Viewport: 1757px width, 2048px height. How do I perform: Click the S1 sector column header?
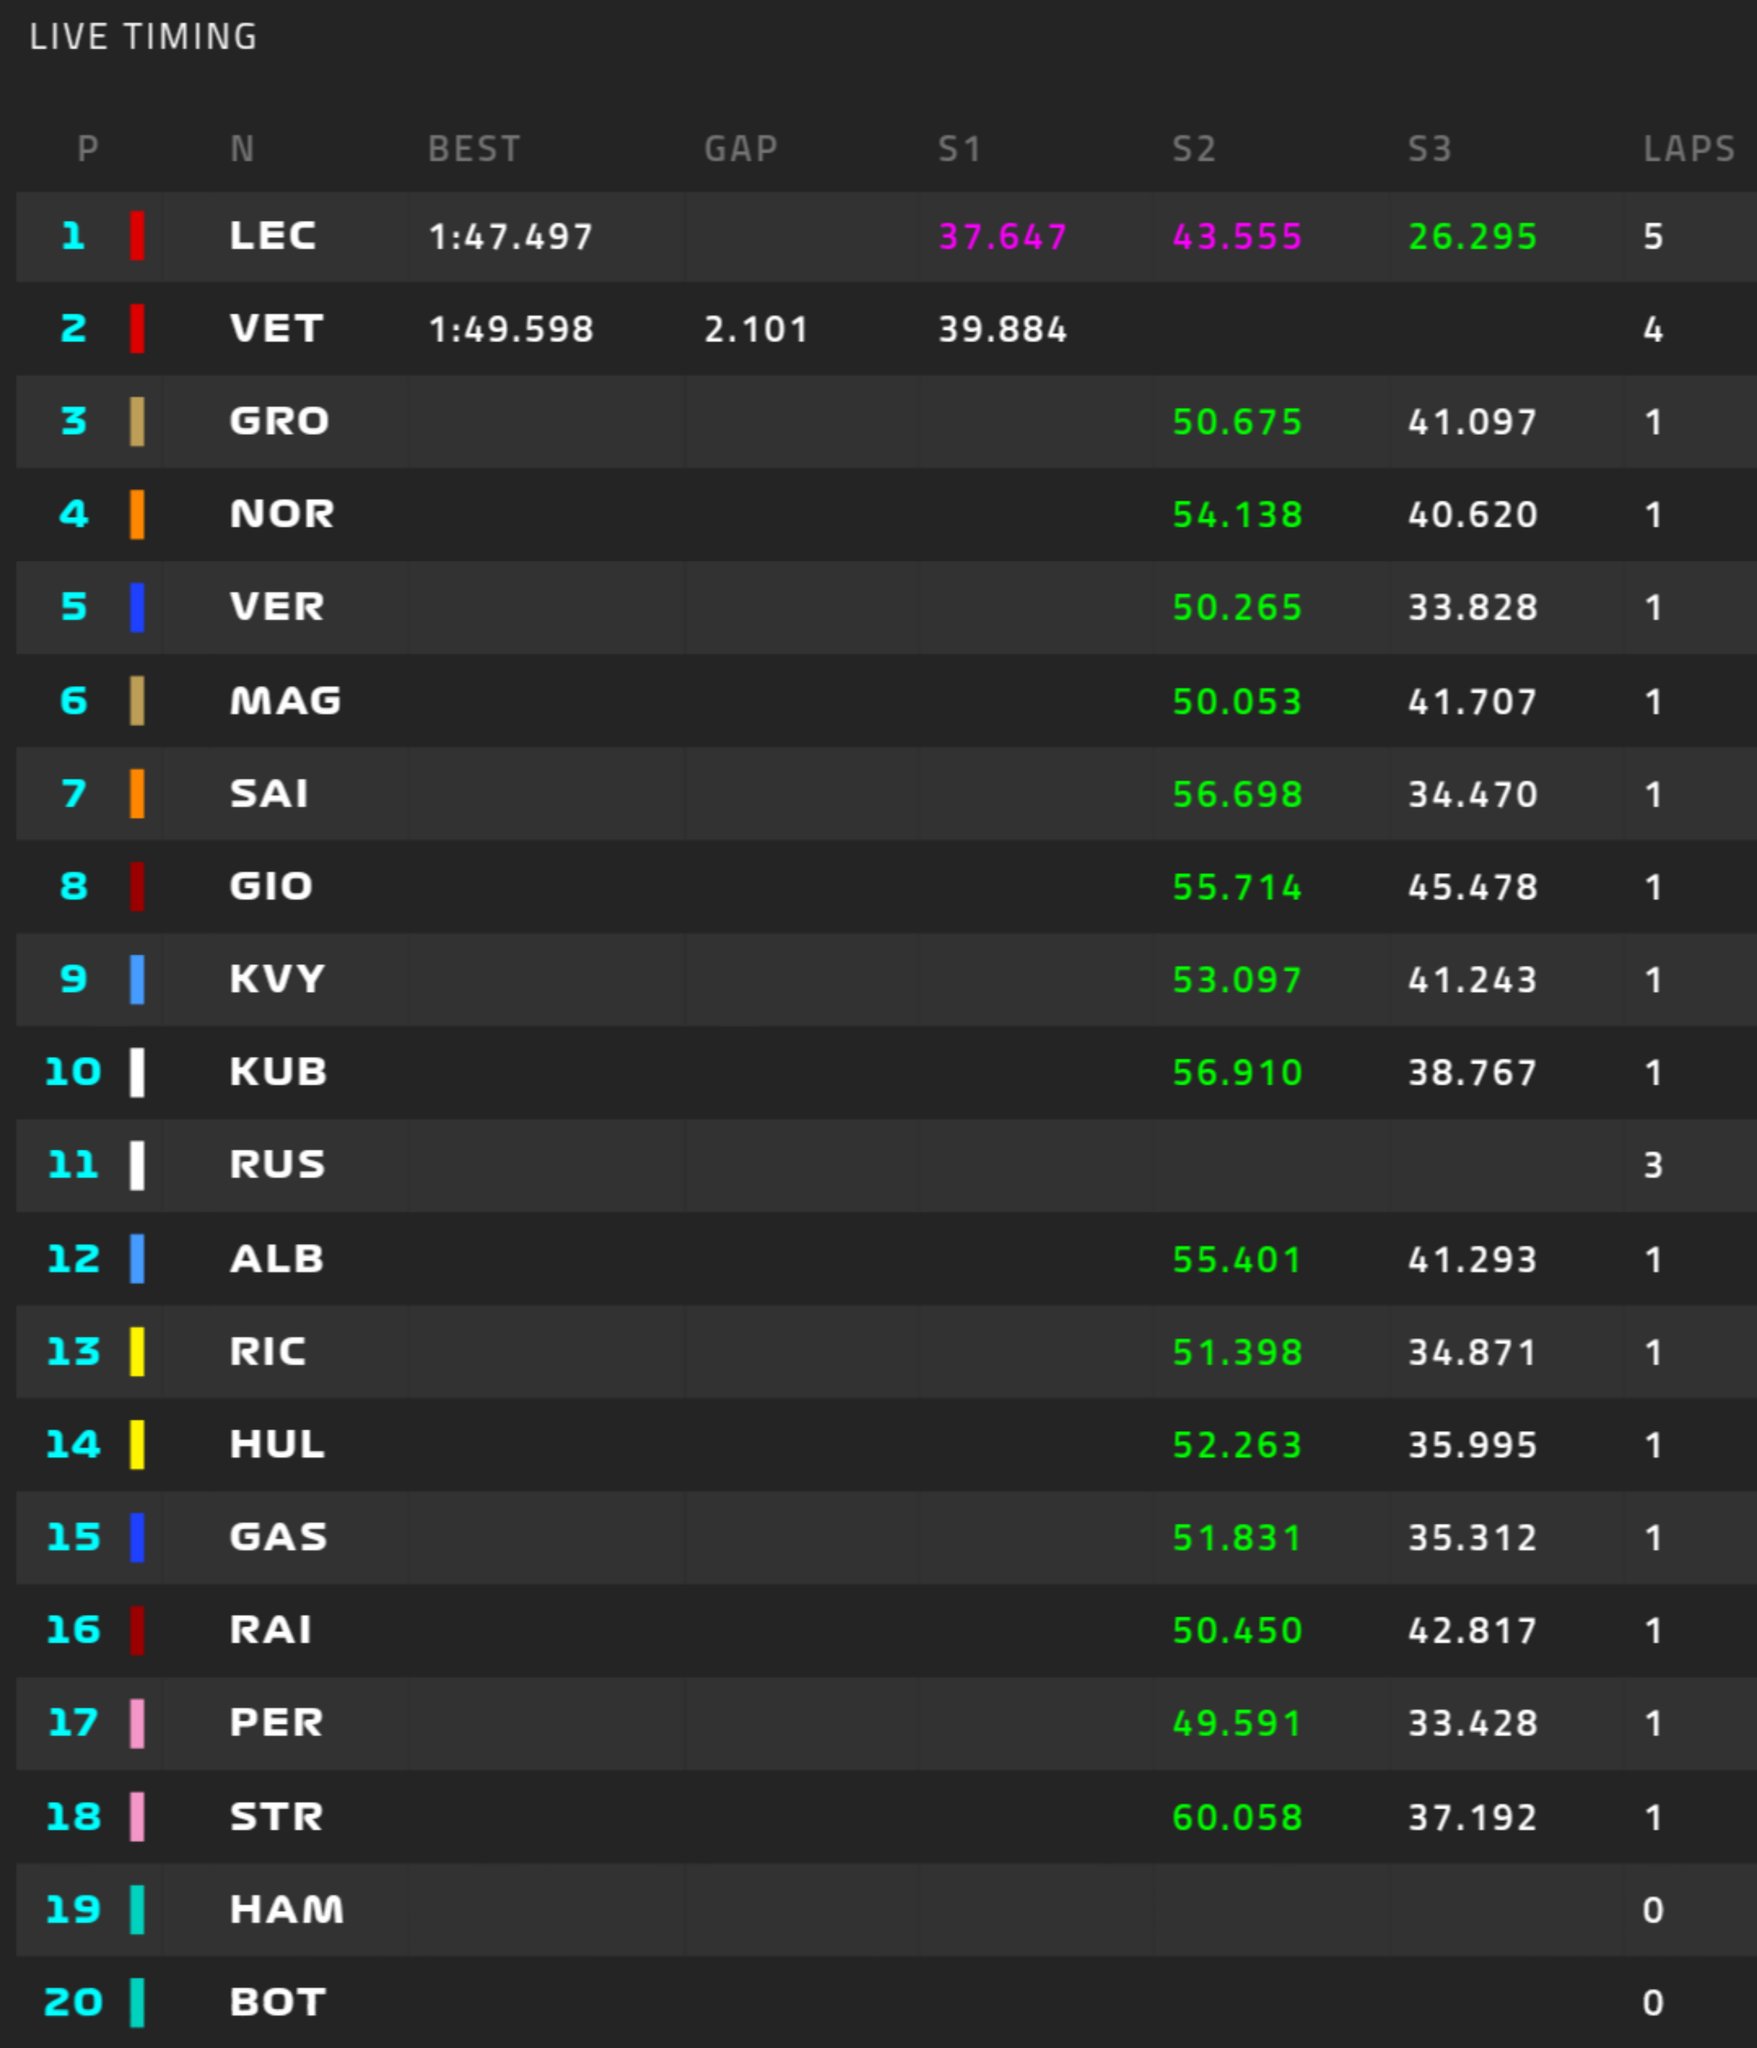point(959,149)
